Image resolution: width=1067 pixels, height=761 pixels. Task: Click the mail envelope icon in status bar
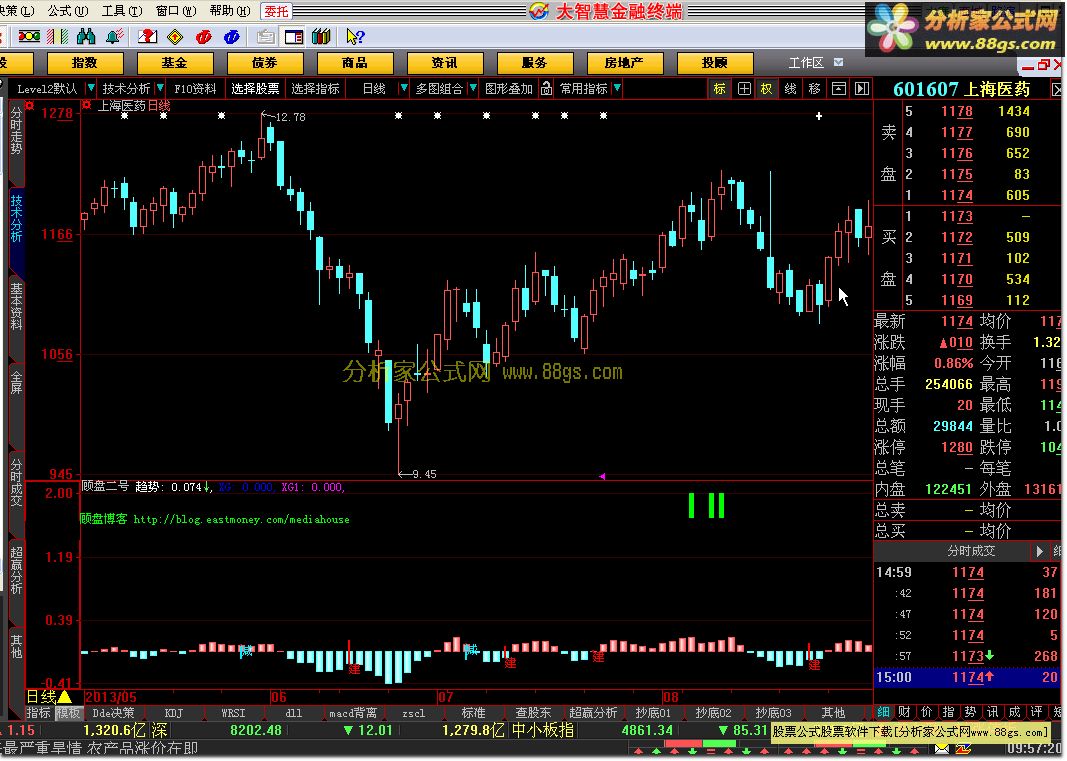[942, 749]
